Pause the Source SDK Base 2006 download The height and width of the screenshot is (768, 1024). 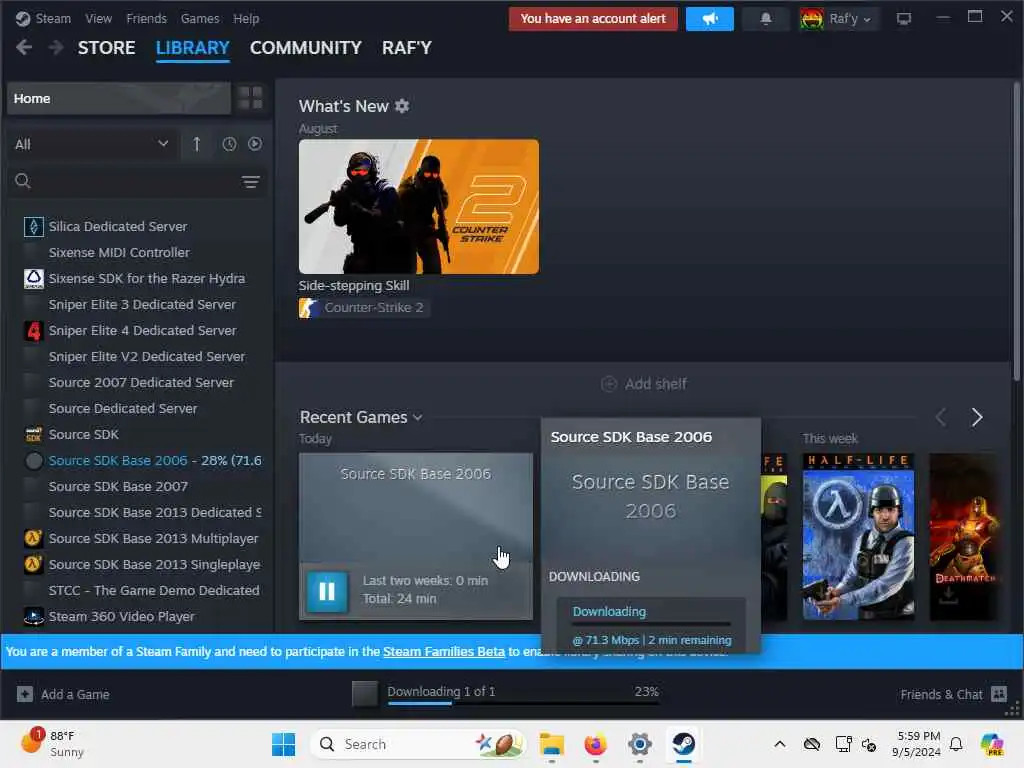point(327,591)
